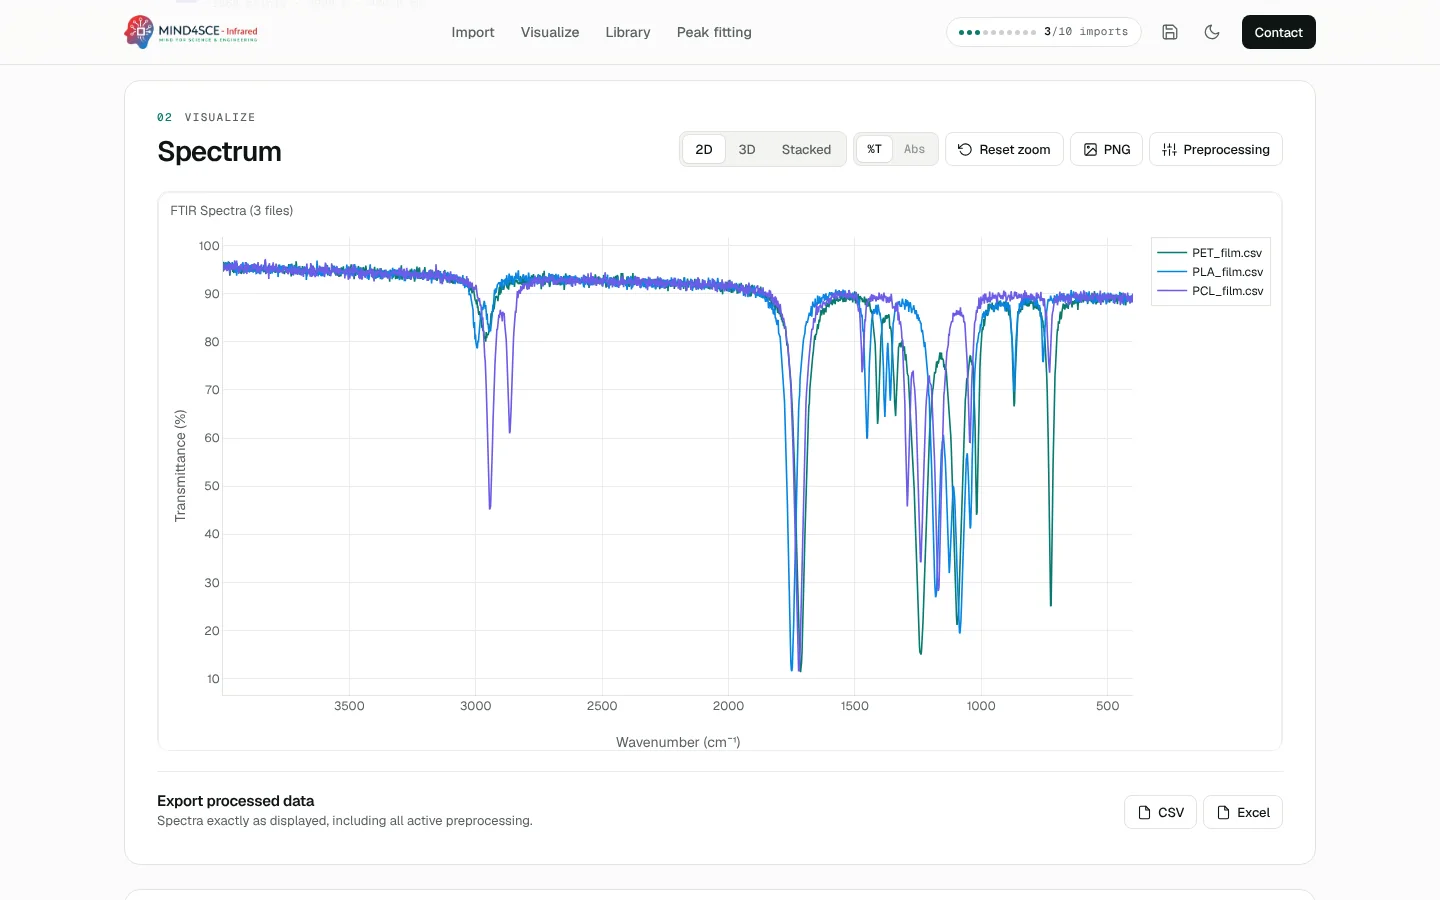Viewport: 1440px width, 900px height.
Task: Export processed data as CSV
Action: coord(1160,812)
